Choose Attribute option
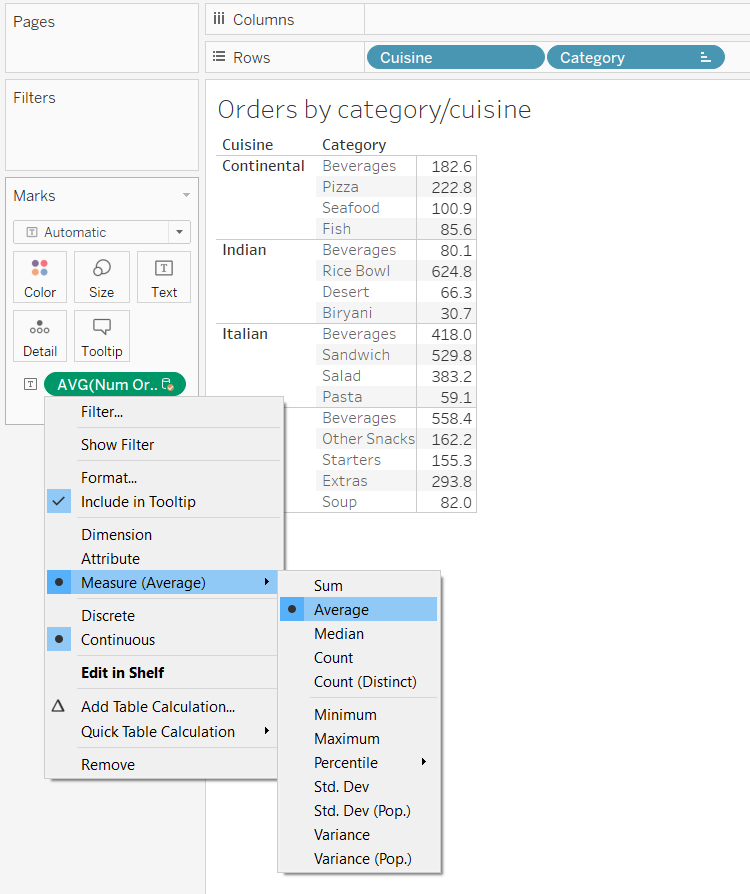The height and width of the screenshot is (894, 750). click(x=162, y=559)
